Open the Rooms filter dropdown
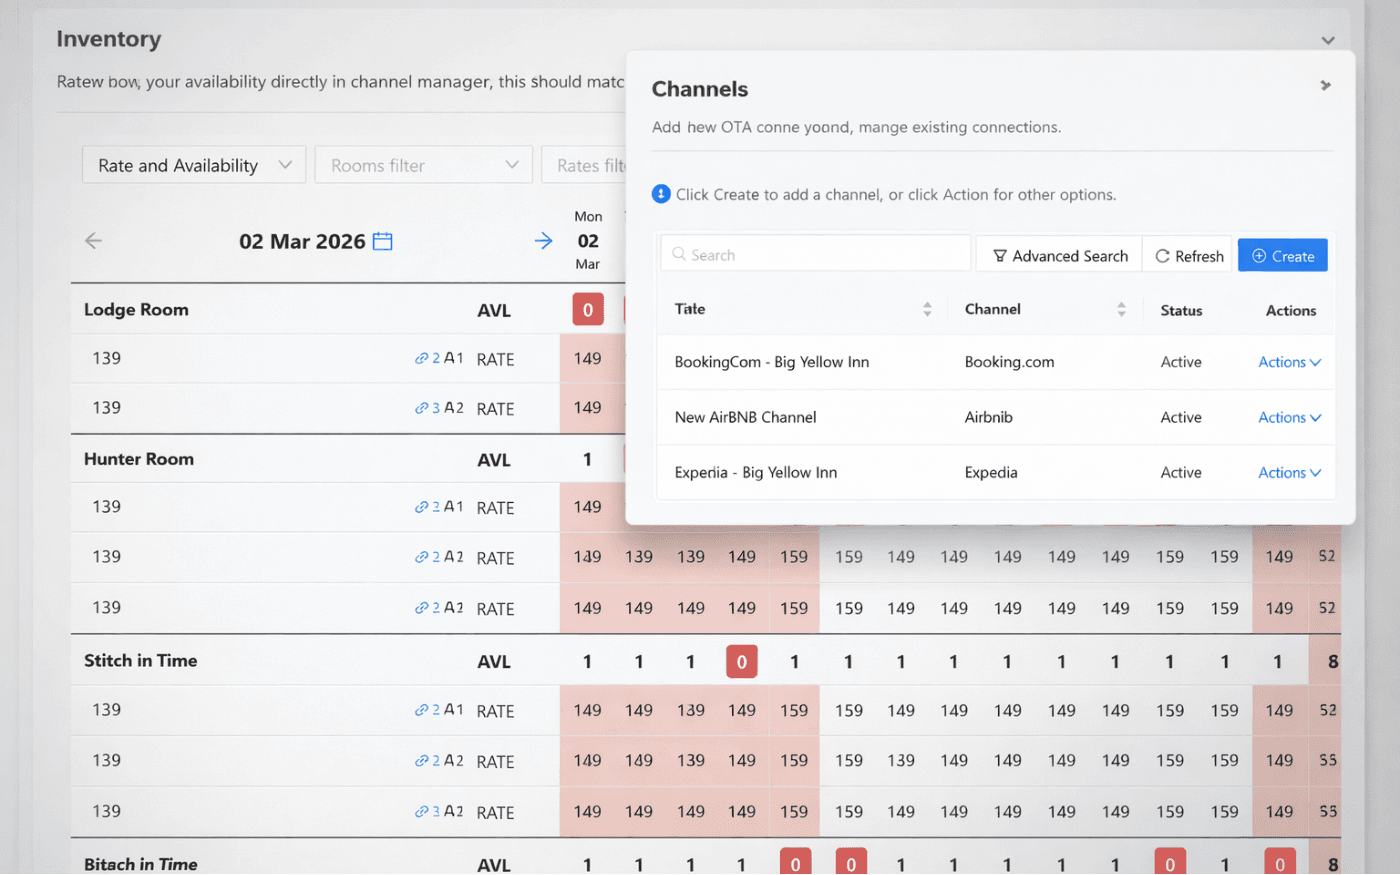Viewport: 1400px width, 875px height. pyautogui.click(x=422, y=164)
